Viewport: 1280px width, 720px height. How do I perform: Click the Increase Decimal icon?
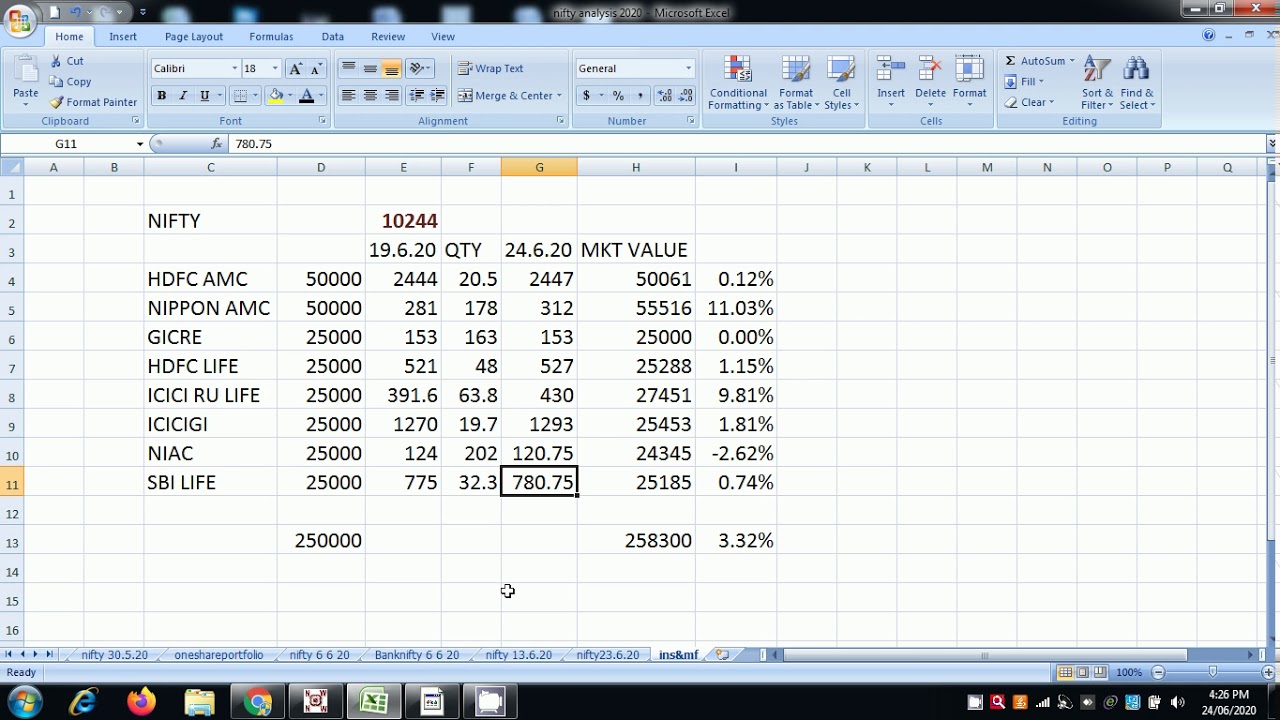(663, 96)
